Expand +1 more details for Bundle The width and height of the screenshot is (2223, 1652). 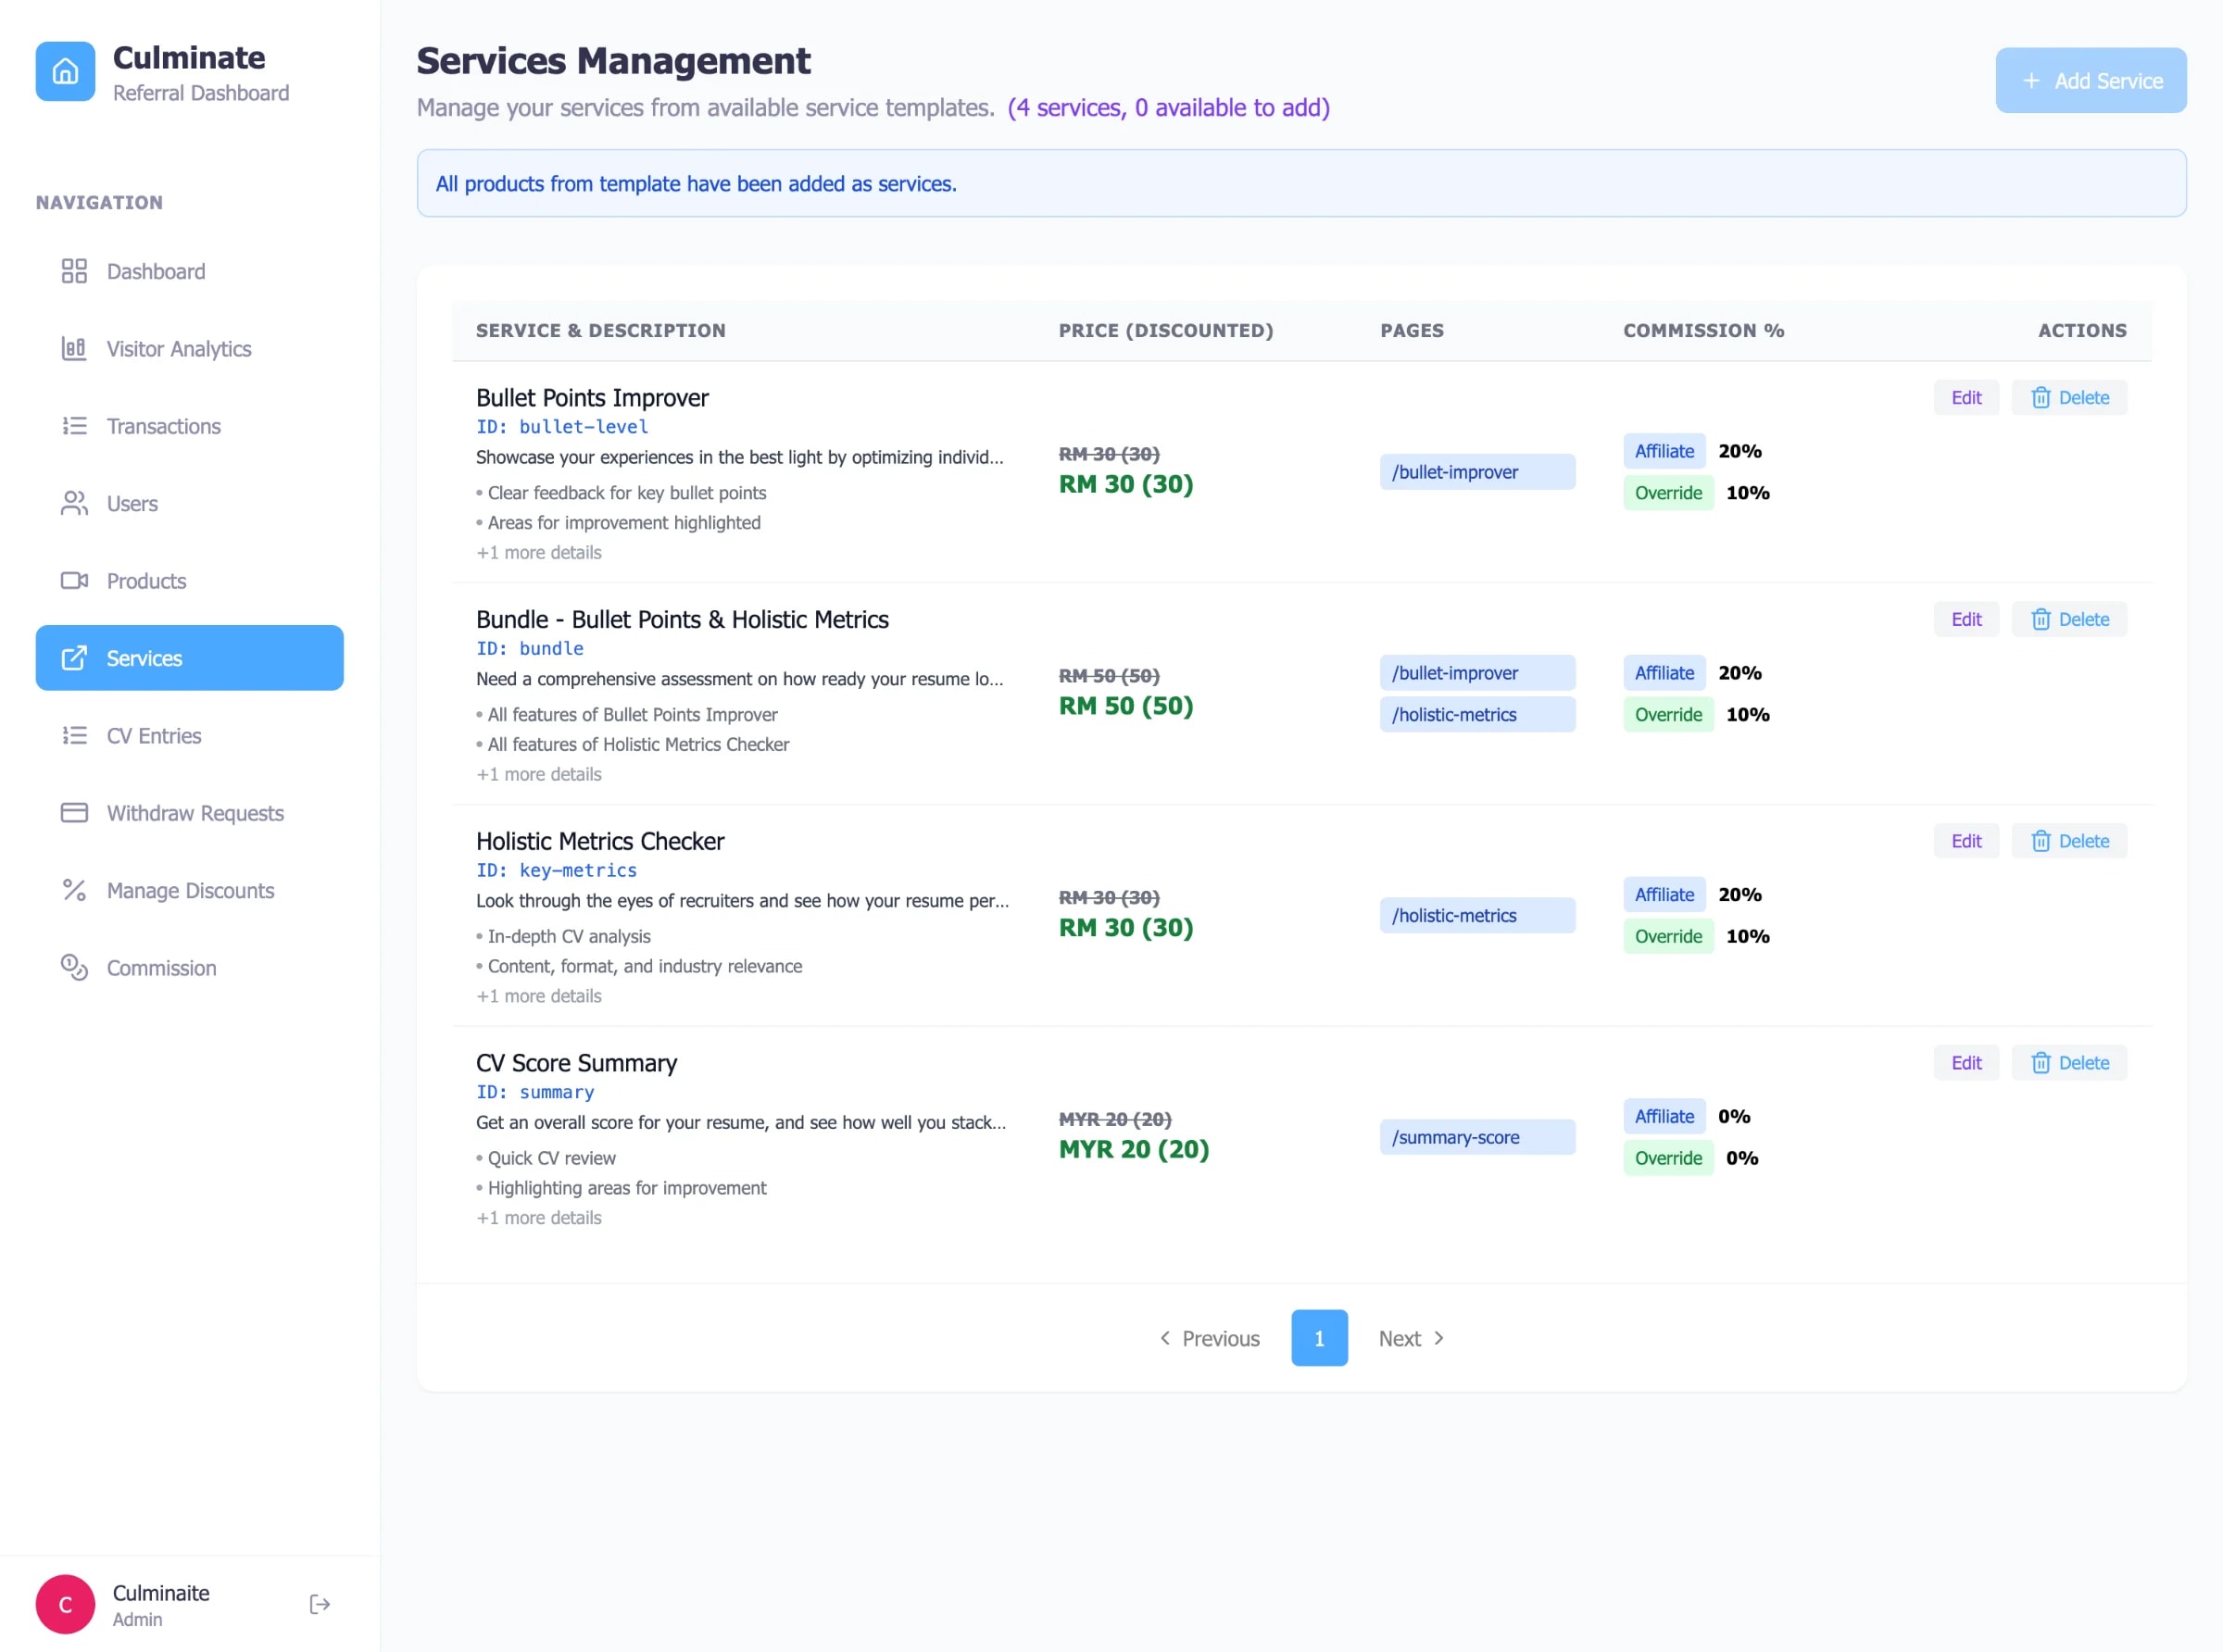point(539,775)
